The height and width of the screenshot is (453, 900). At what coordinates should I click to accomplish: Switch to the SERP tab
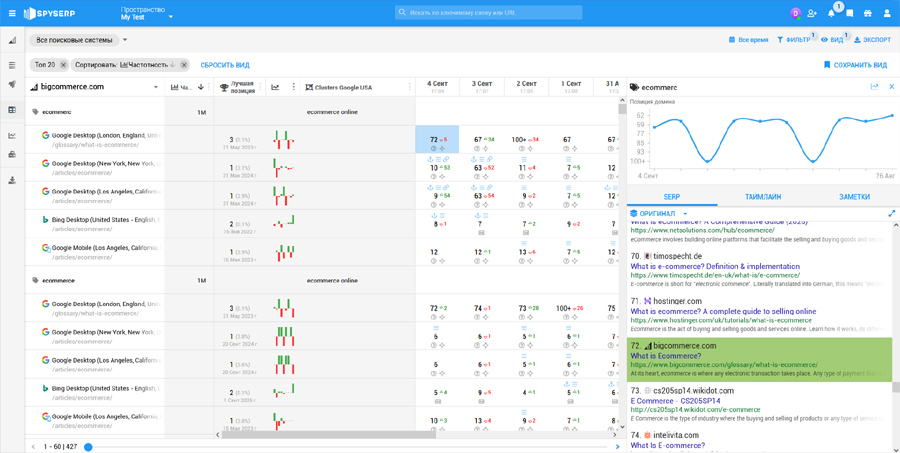pos(672,196)
